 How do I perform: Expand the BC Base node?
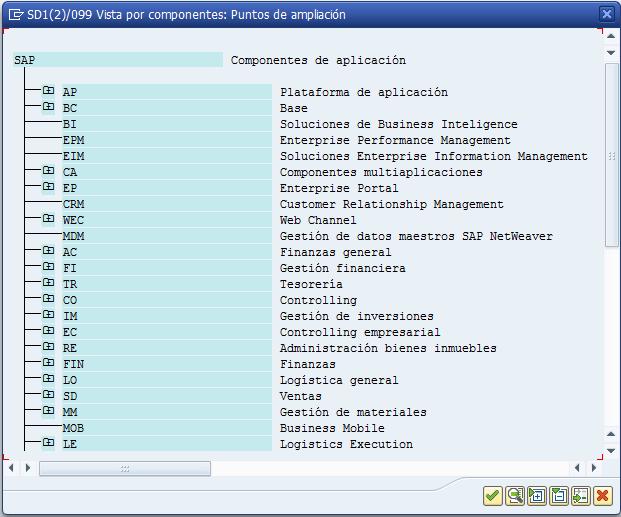point(48,107)
